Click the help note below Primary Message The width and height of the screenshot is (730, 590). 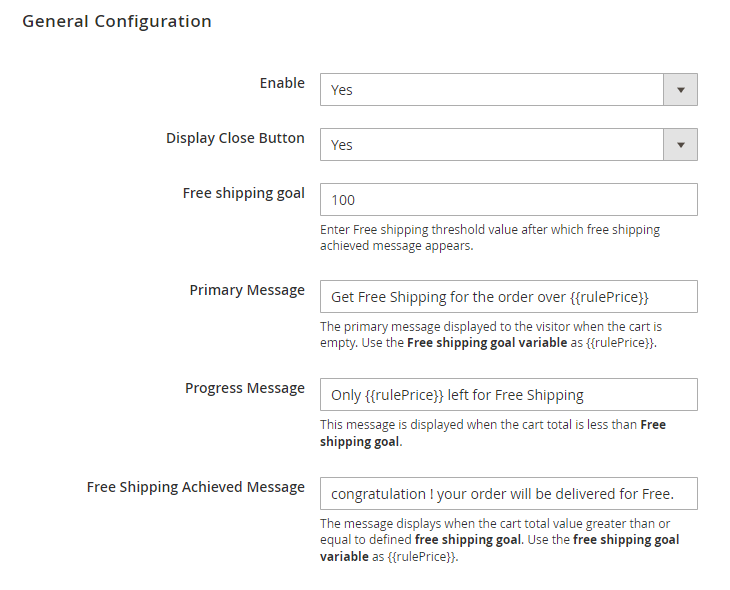click(x=490, y=335)
